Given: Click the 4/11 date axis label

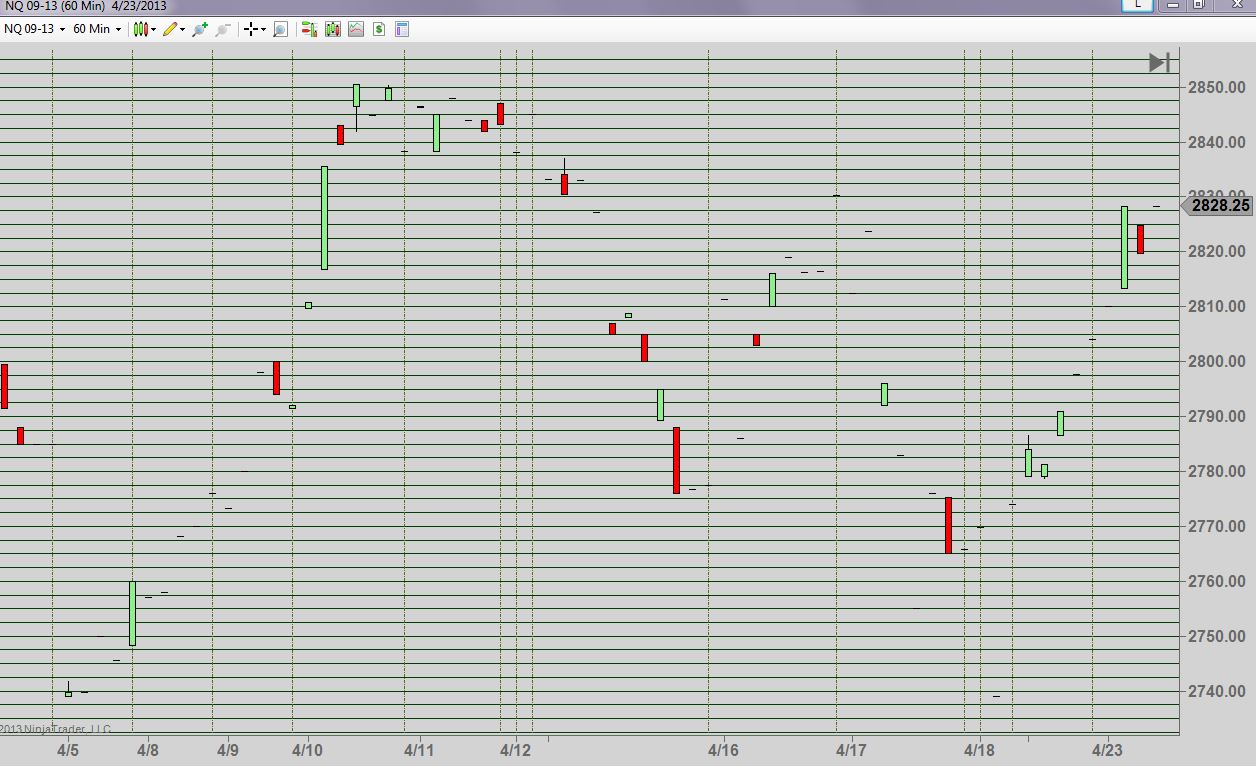Looking at the screenshot, I should pyautogui.click(x=420, y=750).
